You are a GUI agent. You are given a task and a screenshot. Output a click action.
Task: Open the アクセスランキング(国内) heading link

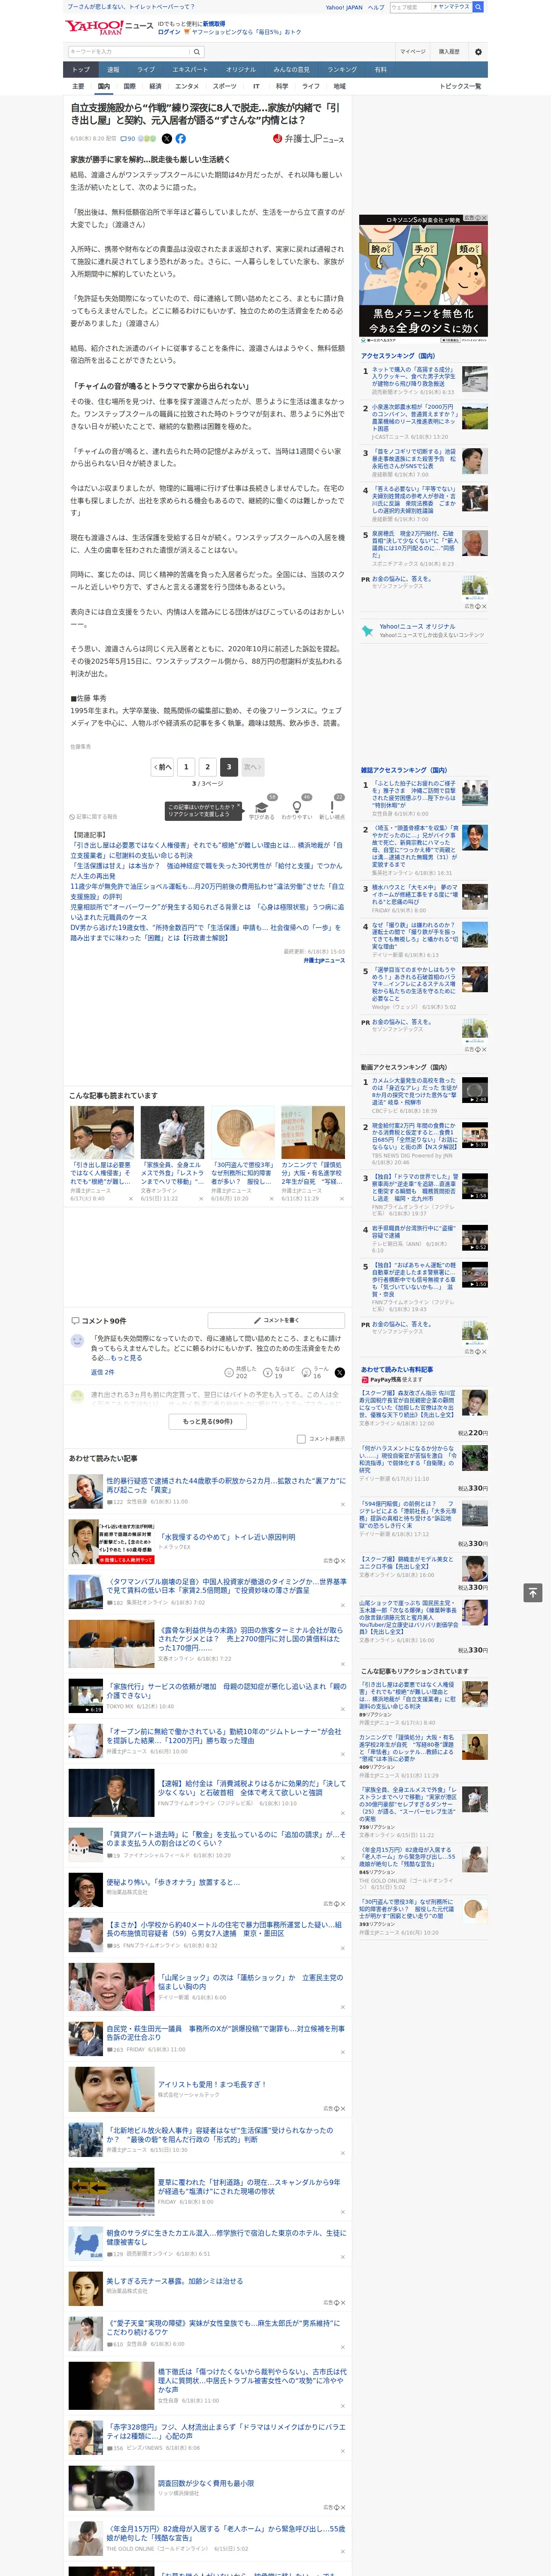(398, 356)
